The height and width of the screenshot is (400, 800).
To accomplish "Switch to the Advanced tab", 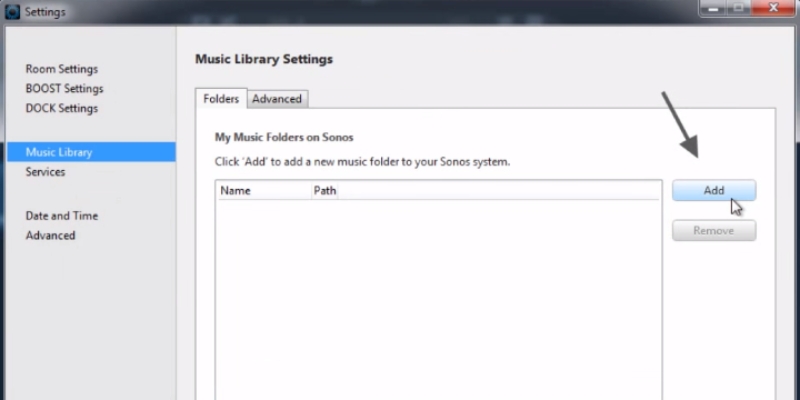I will point(277,99).
